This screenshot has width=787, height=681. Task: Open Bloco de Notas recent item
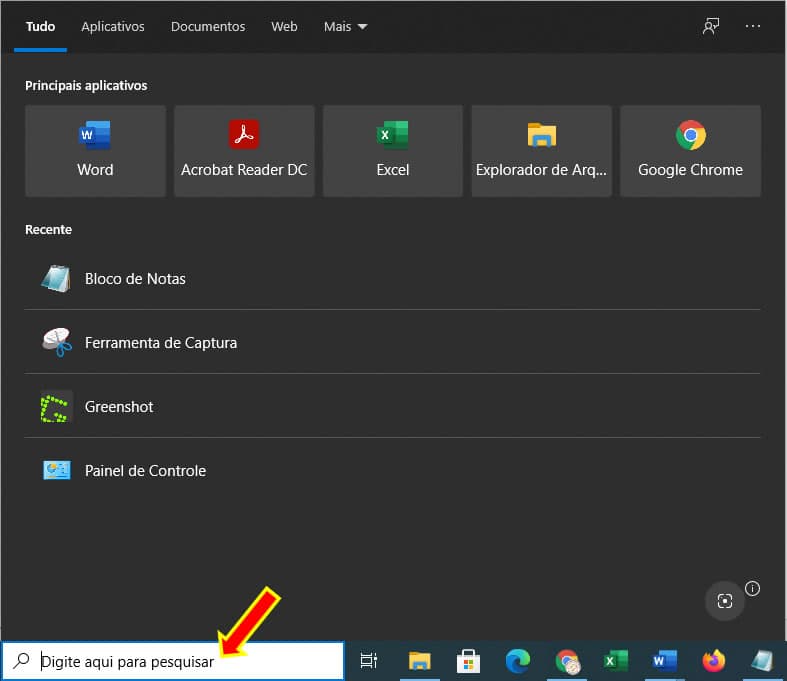(392, 279)
